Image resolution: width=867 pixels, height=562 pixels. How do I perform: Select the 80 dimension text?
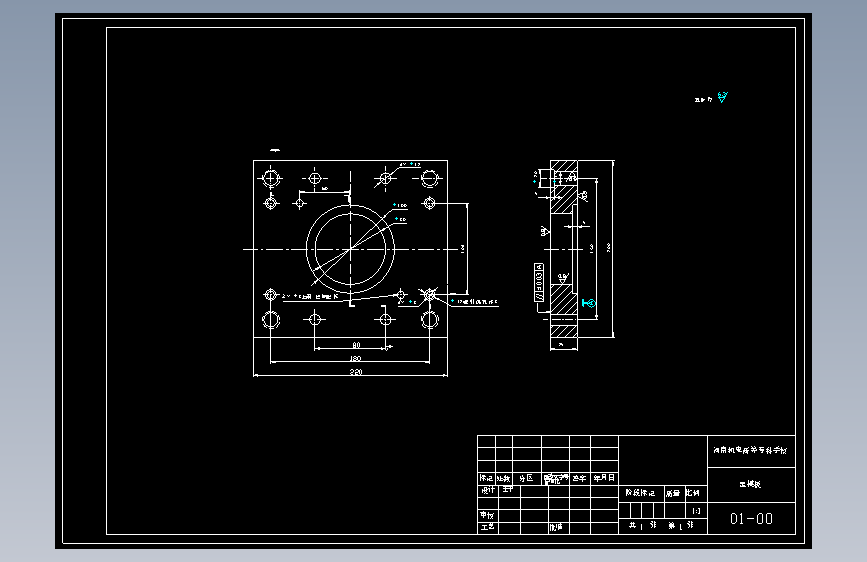tap(356, 345)
